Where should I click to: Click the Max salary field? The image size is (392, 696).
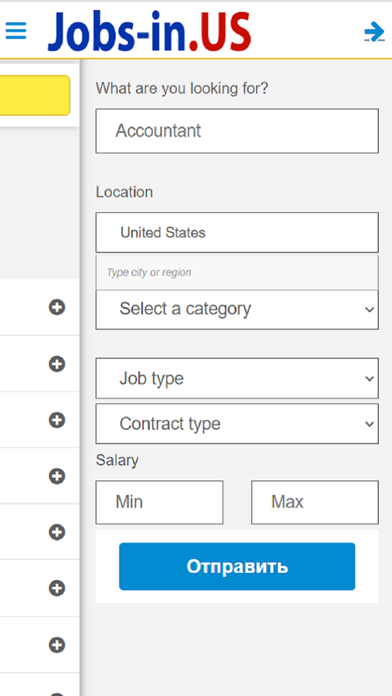tap(315, 502)
